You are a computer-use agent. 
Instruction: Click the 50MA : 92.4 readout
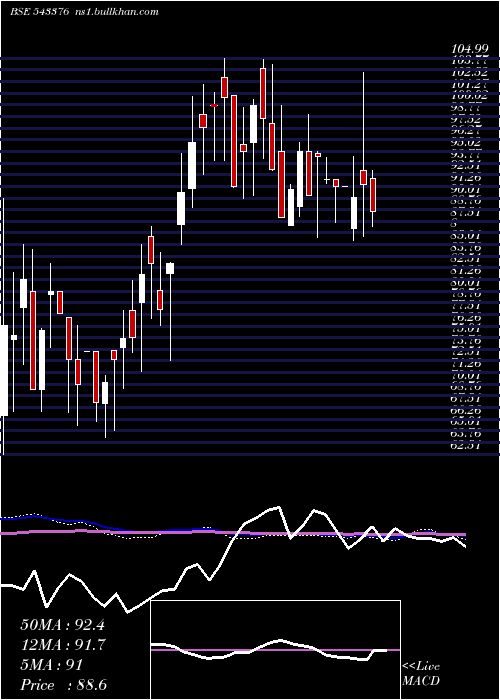tap(62, 625)
